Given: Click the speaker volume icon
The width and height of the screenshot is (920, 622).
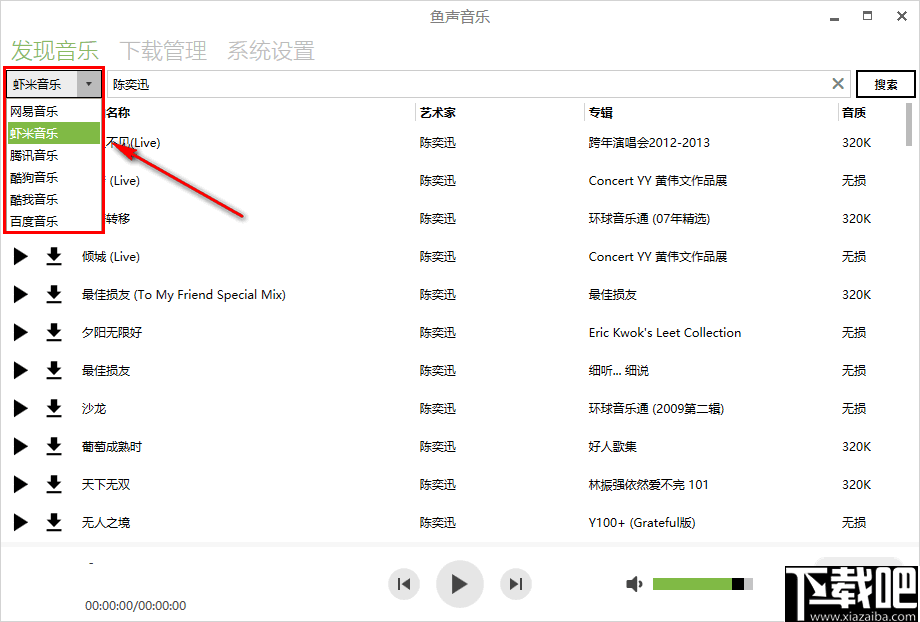Looking at the screenshot, I should pyautogui.click(x=634, y=583).
